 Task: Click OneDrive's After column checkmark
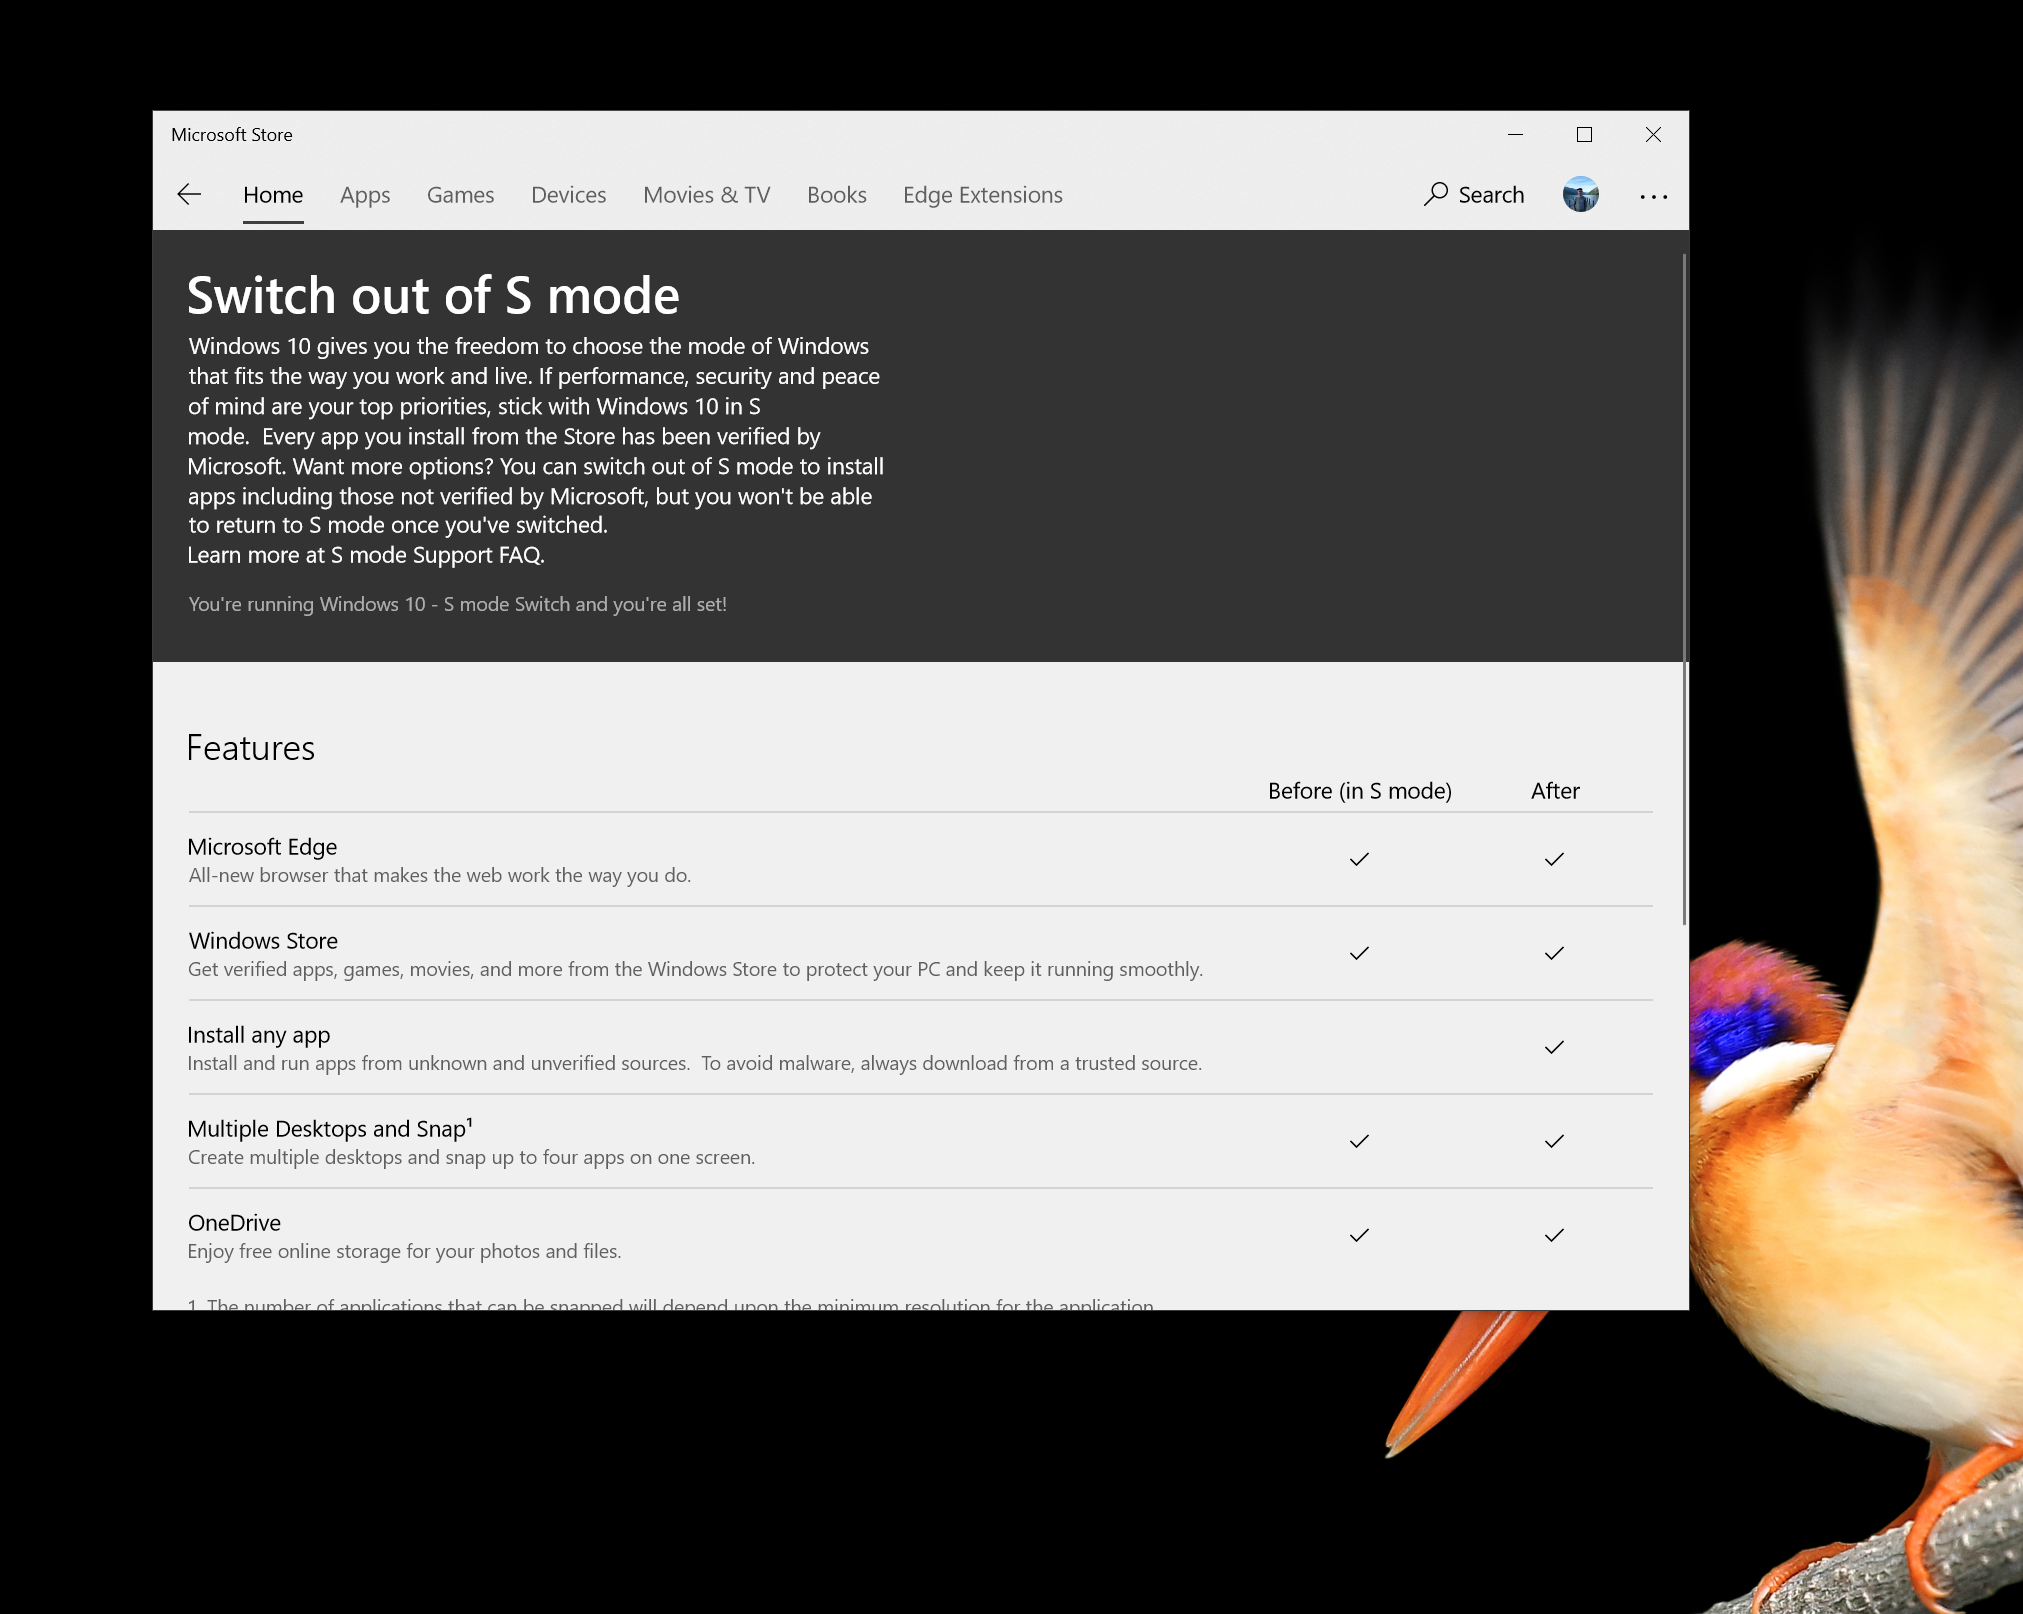coord(1554,1235)
